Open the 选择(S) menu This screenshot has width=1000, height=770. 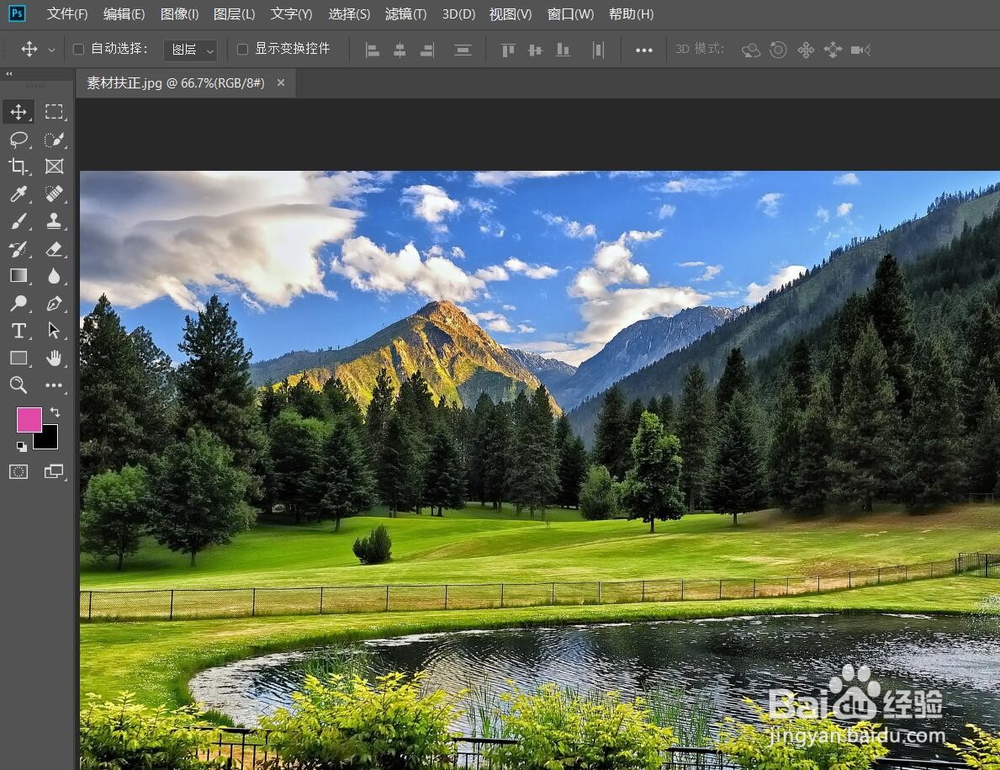(x=349, y=14)
